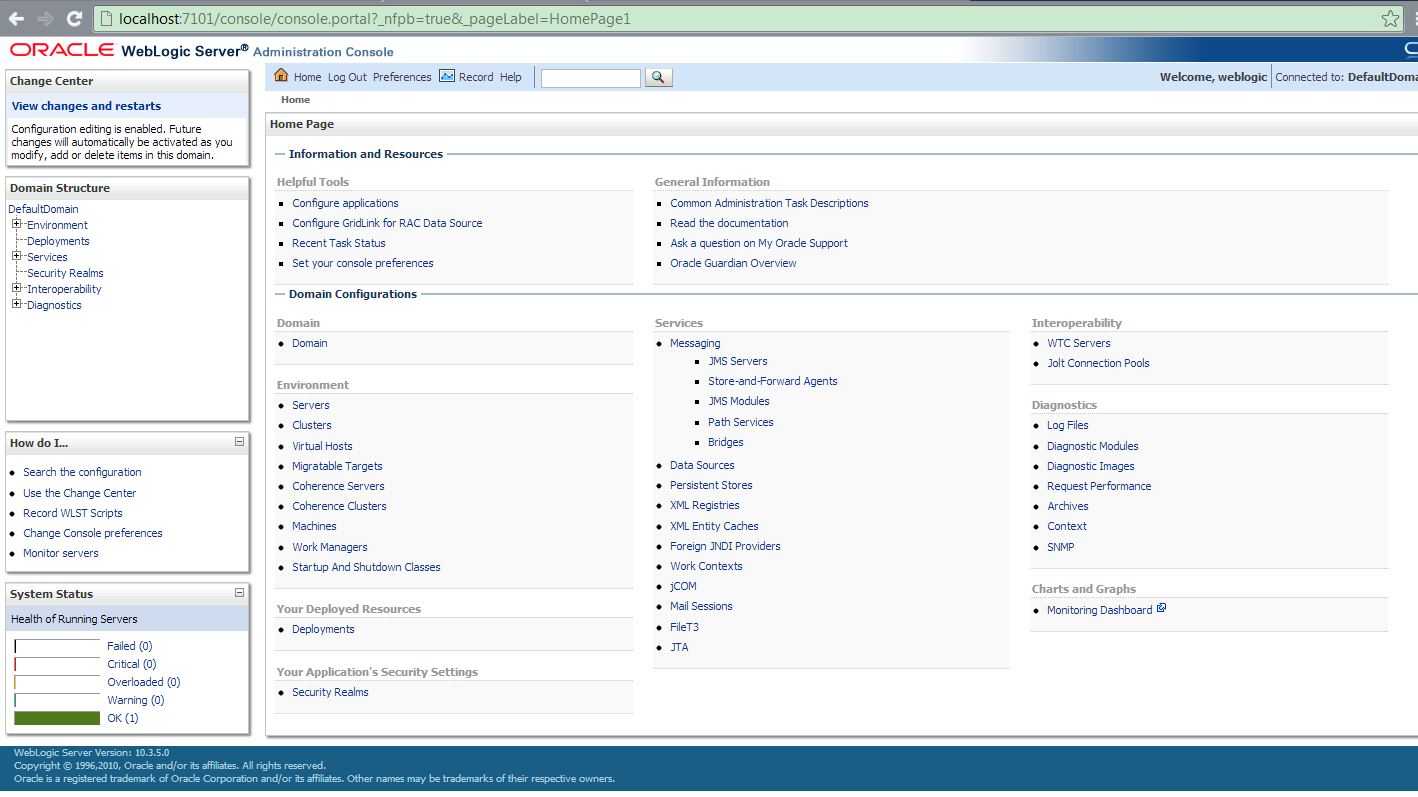Click the Record icon in the toolbar
The width and height of the screenshot is (1418, 797).
pyautogui.click(x=447, y=76)
